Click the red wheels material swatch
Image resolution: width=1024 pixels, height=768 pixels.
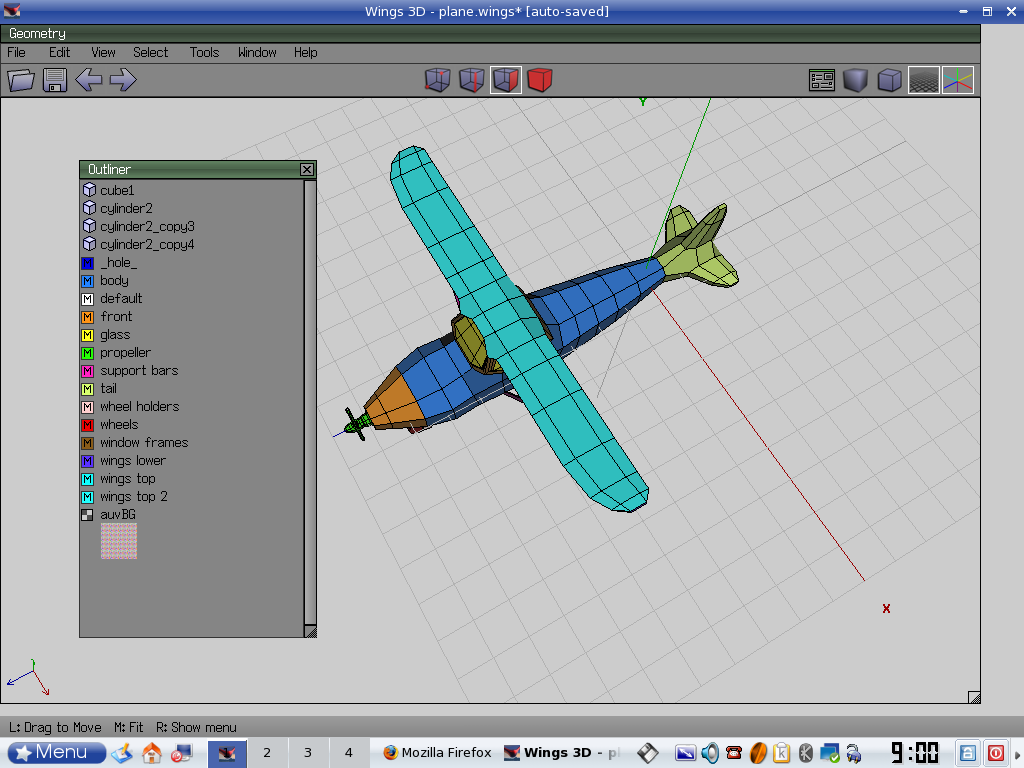point(88,425)
